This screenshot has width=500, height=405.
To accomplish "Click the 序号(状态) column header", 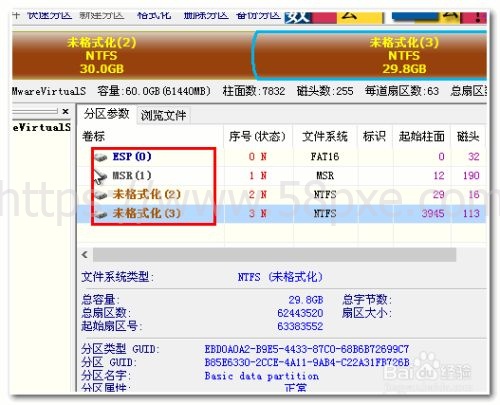I will [x=257, y=136].
